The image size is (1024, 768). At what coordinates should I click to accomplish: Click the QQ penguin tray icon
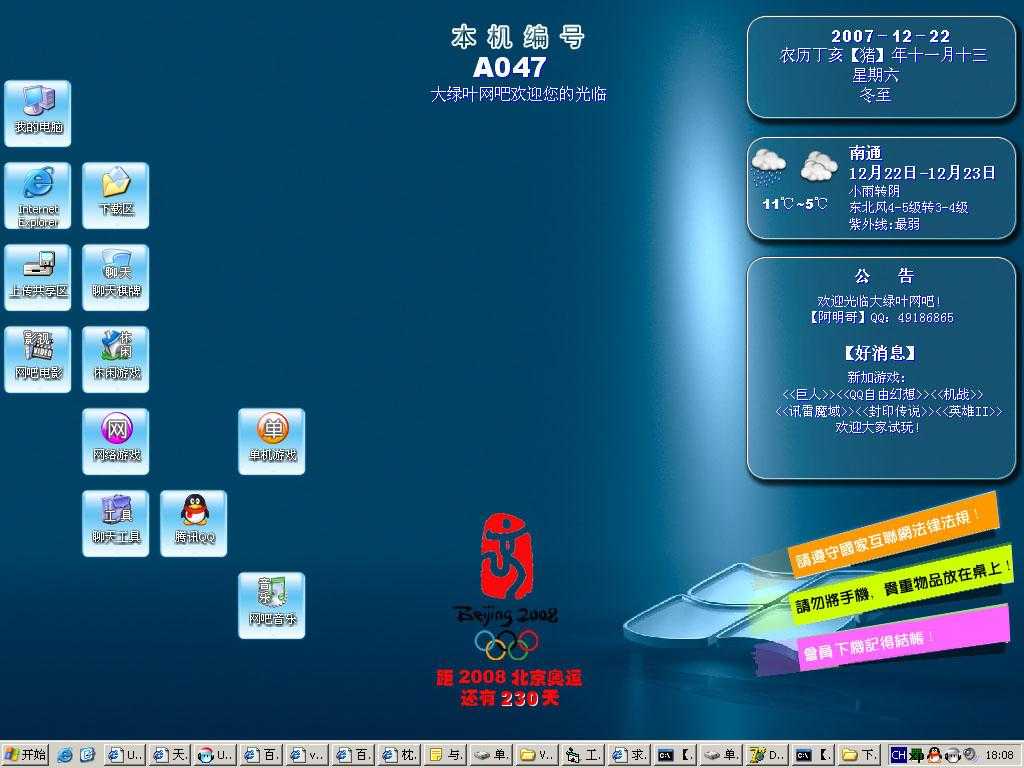[935, 756]
